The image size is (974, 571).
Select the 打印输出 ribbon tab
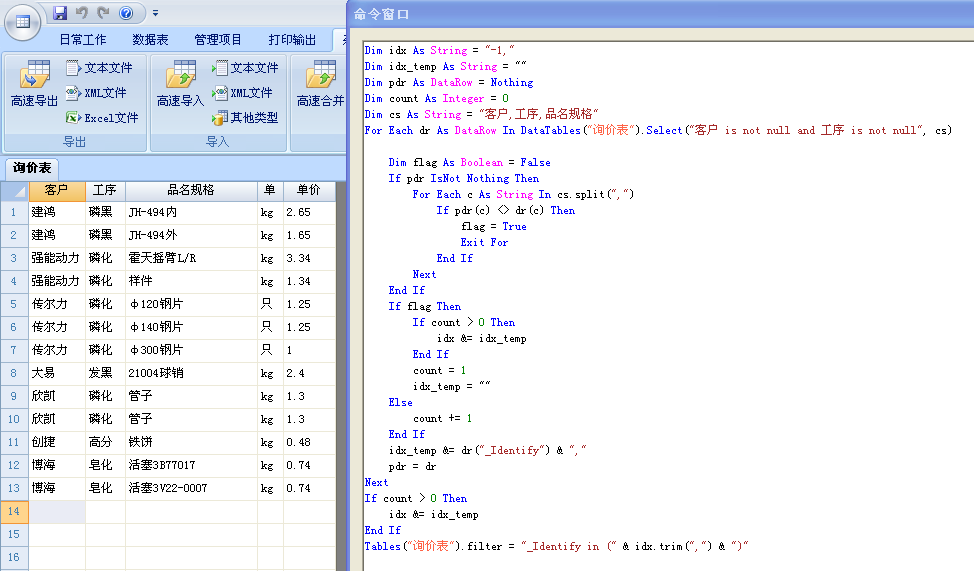(292, 40)
